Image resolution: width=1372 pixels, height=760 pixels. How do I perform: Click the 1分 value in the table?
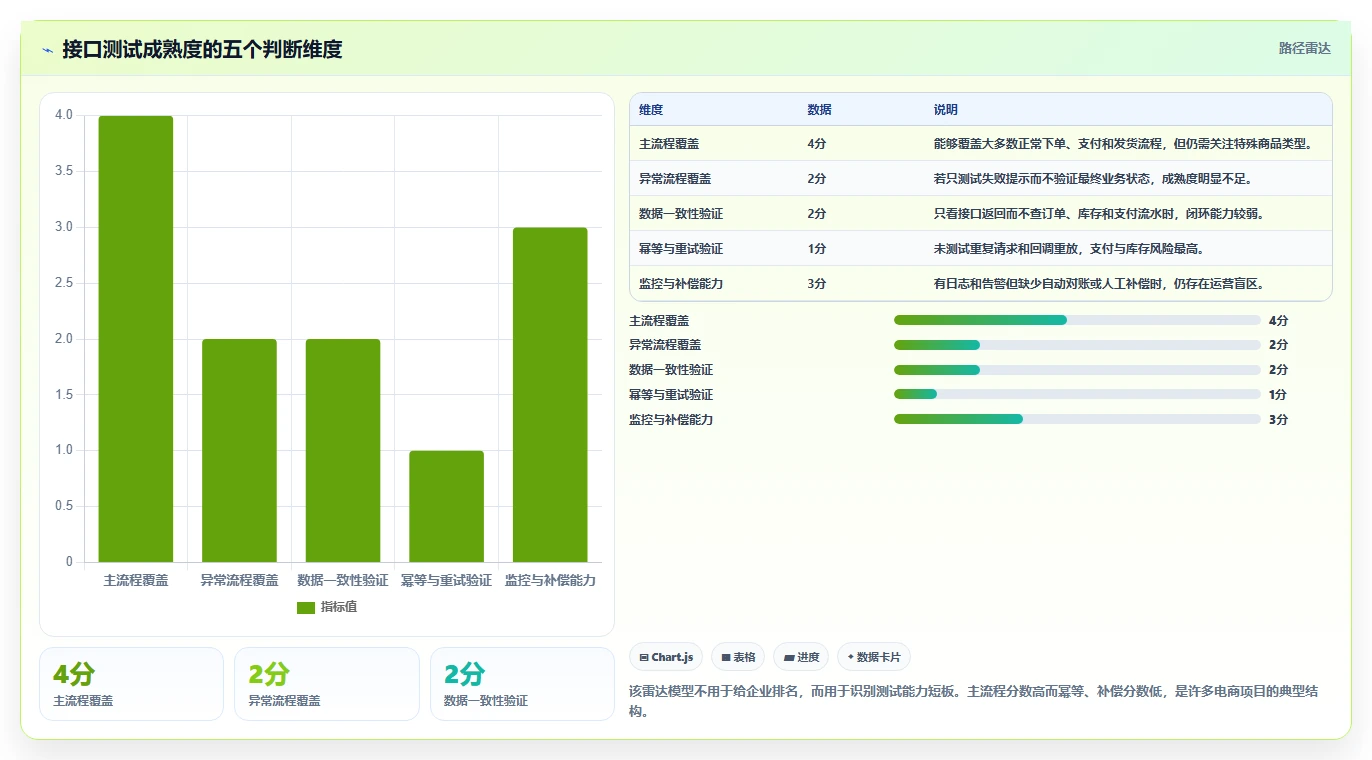[x=816, y=249]
